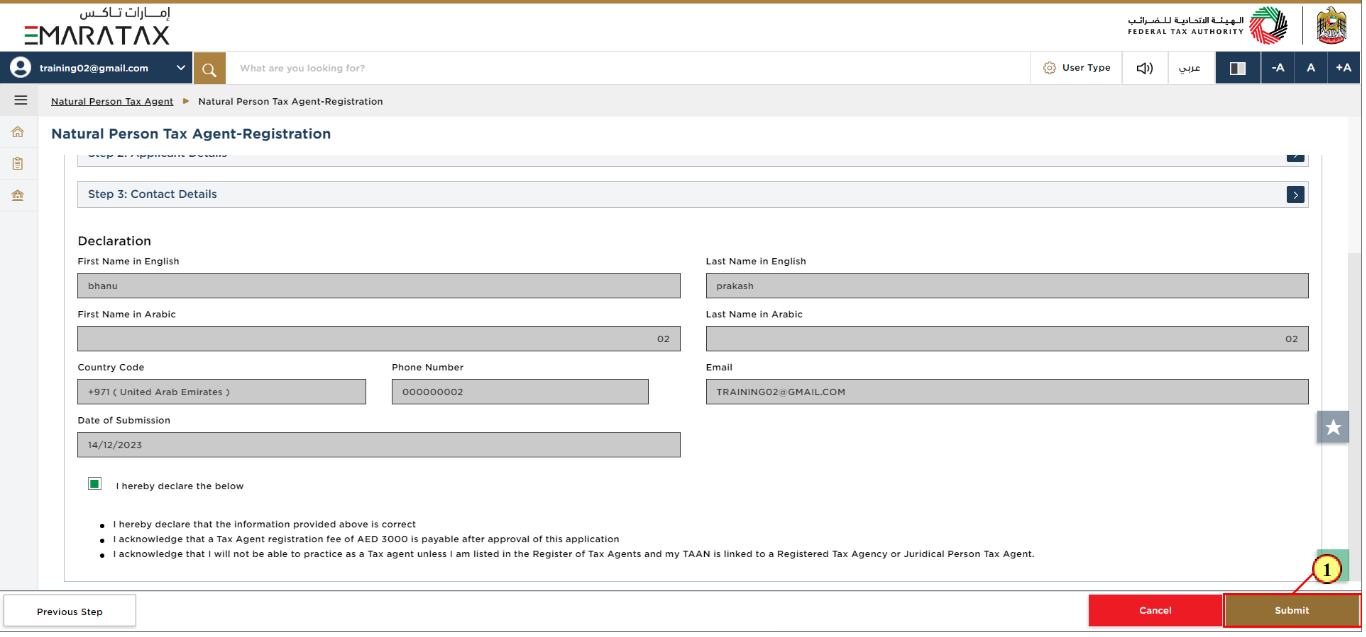Click the Federal Tax Authority logo
This screenshot has width=1366, height=637.
(1207, 25)
